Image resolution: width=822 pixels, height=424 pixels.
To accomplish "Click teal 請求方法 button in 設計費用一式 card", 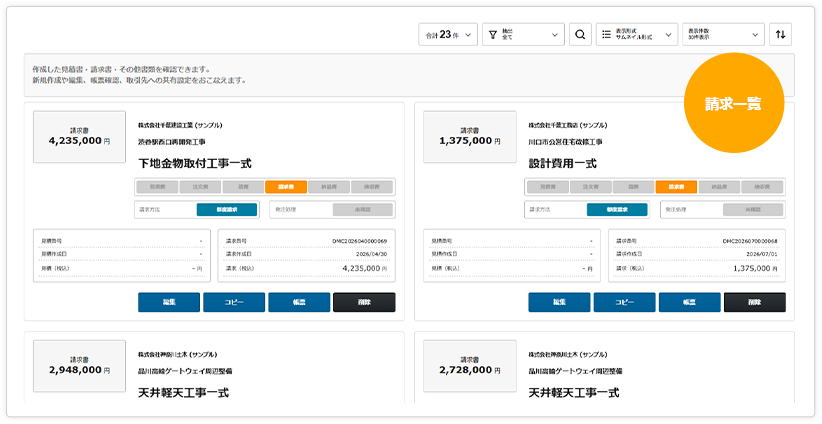I will point(617,210).
